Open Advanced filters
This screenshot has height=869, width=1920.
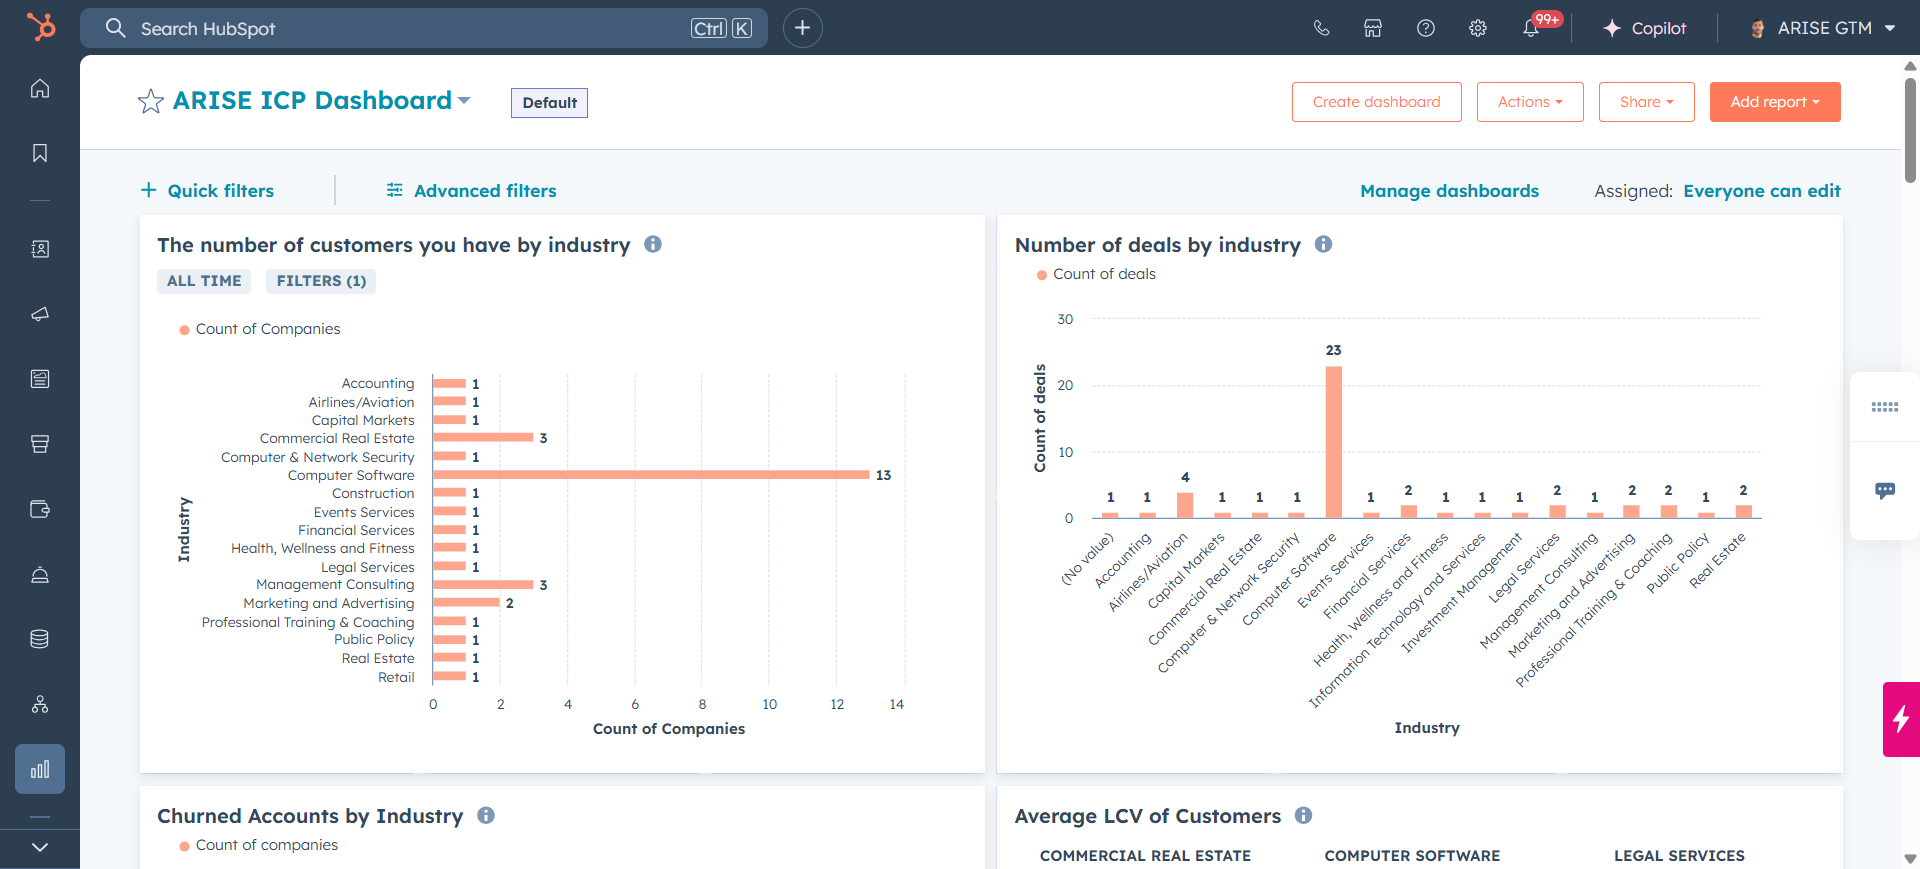pos(471,191)
